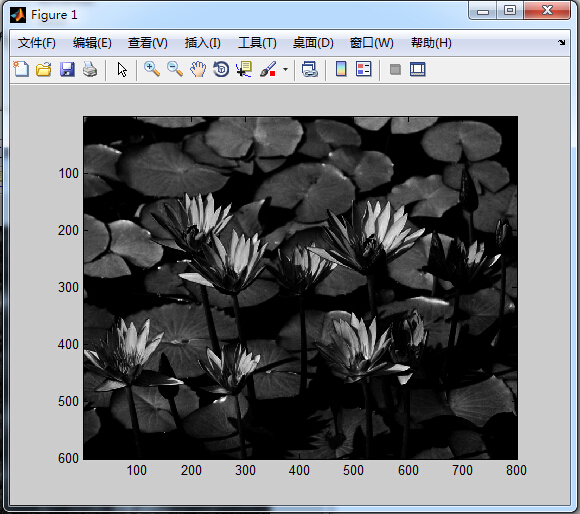Open the 文件(F) menu

click(37, 43)
